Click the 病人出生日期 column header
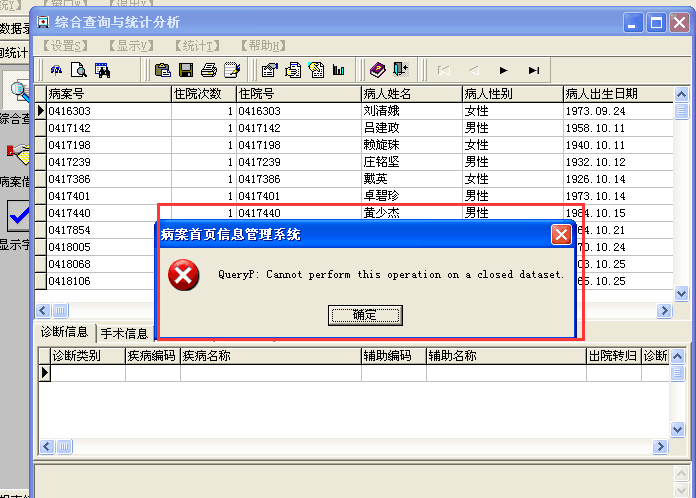696x498 pixels. (618, 94)
